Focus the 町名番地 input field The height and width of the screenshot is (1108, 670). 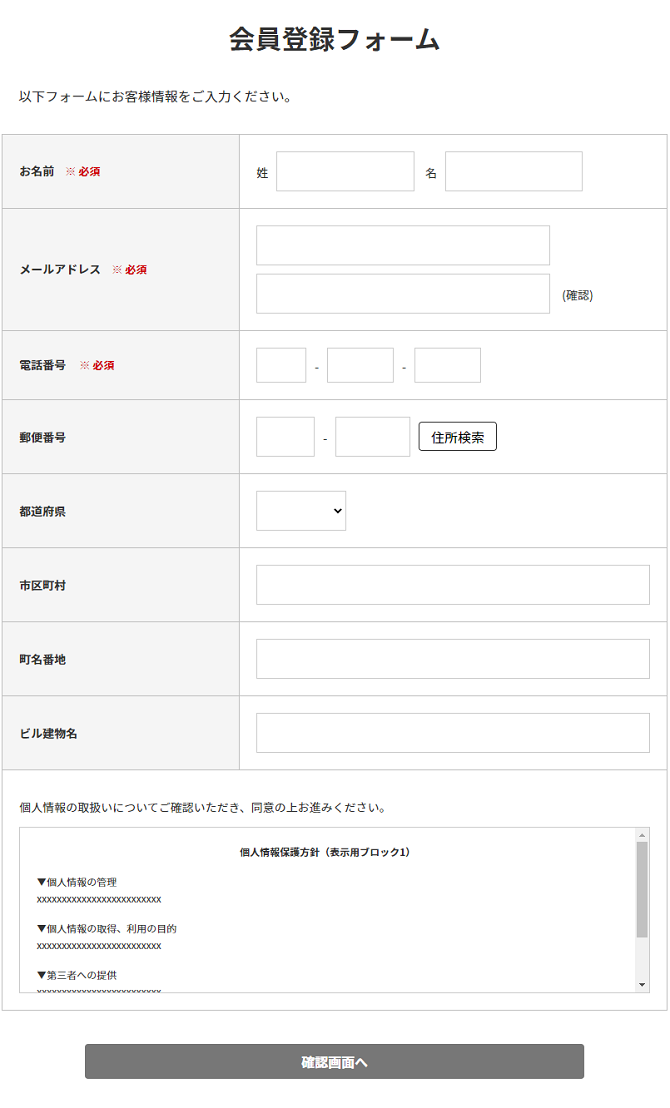(x=452, y=659)
